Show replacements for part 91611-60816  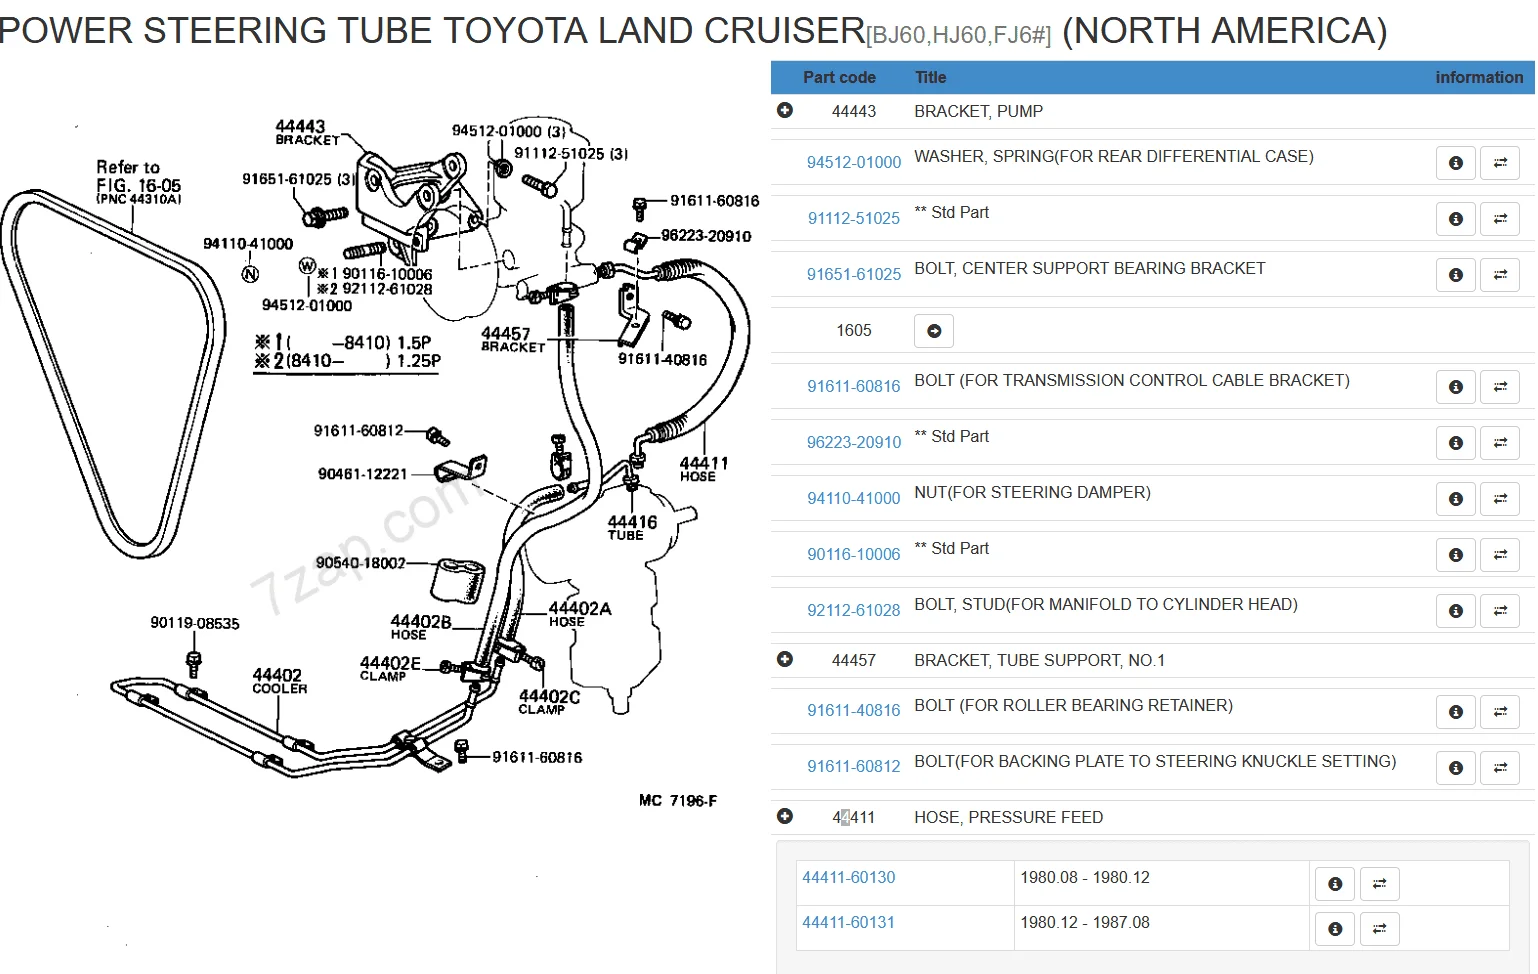pos(1500,387)
